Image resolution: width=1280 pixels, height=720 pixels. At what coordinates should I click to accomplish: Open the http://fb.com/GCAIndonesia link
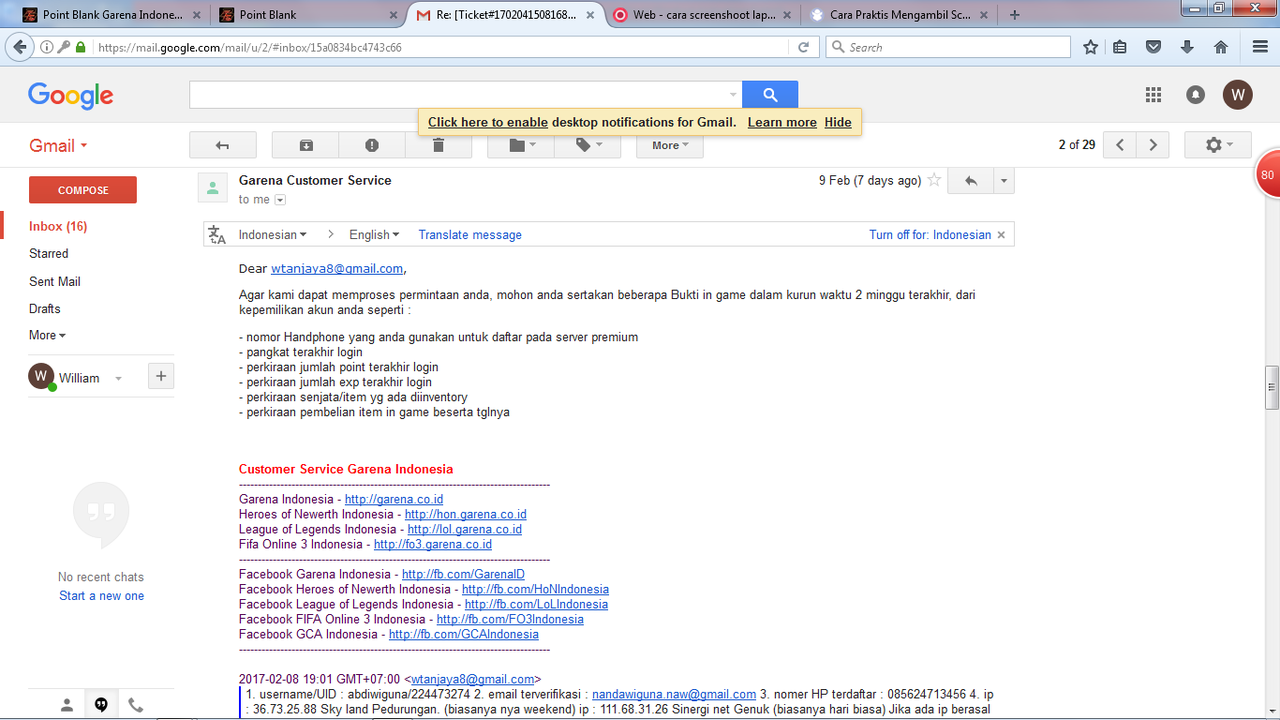(464, 634)
